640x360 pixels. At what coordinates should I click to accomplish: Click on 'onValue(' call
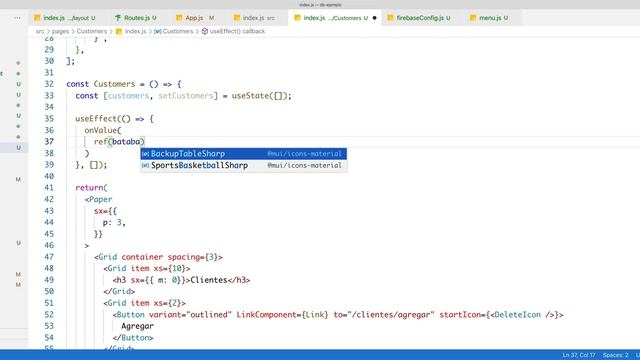103,130
